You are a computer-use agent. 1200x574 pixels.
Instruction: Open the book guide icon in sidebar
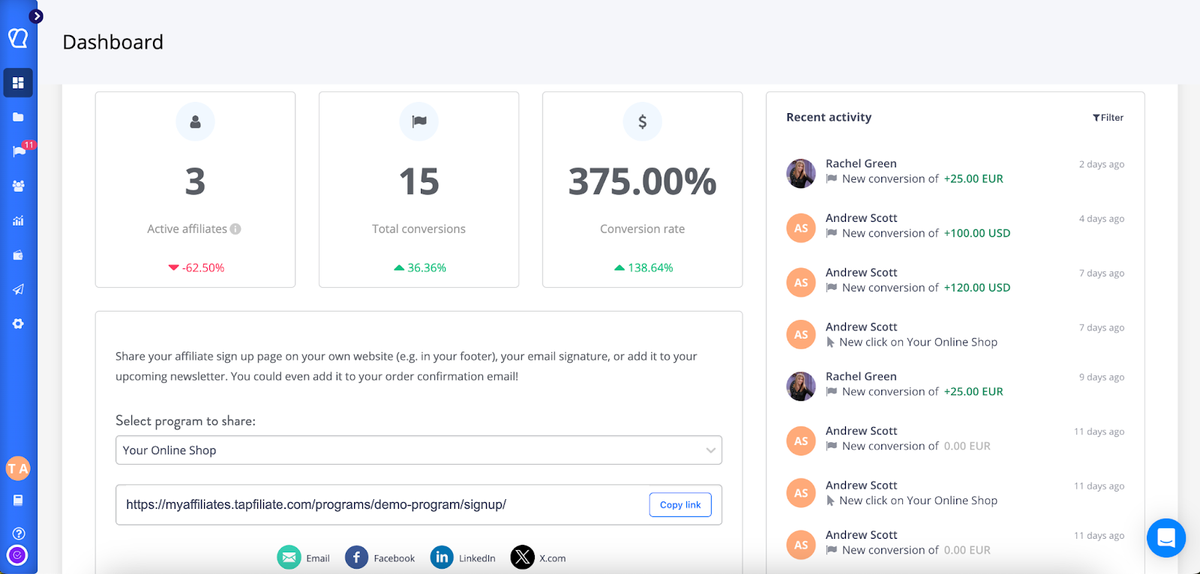point(18,500)
